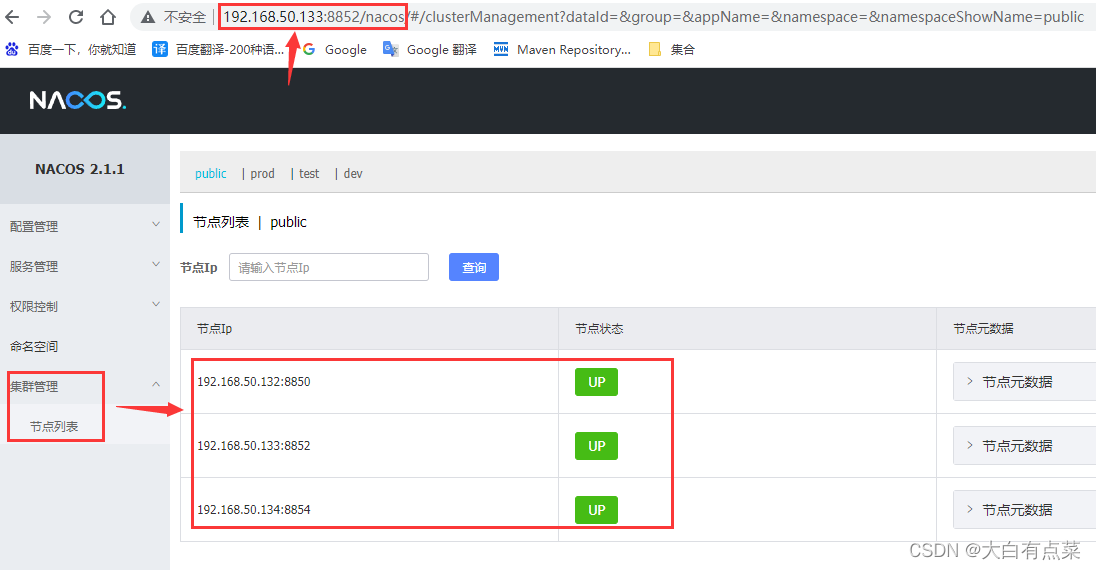Select 节点列表 in the sidebar
The width and height of the screenshot is (1096, 570).
point(54,426)
